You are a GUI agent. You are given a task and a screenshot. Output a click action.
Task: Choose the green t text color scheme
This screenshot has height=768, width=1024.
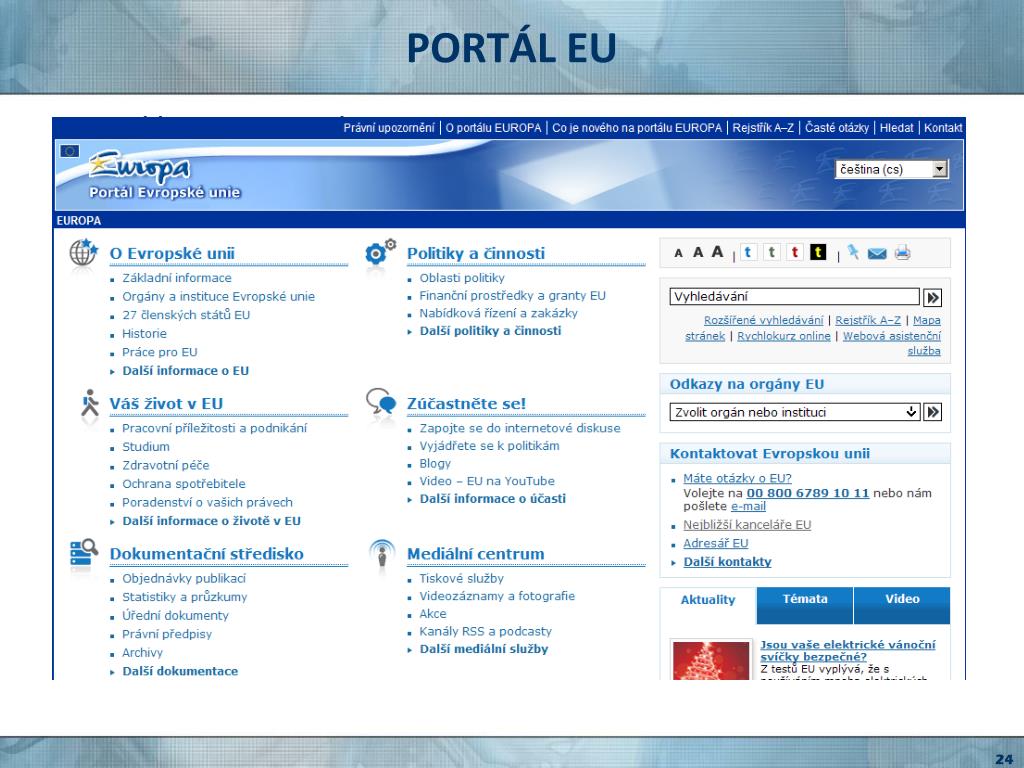[772, 252]
